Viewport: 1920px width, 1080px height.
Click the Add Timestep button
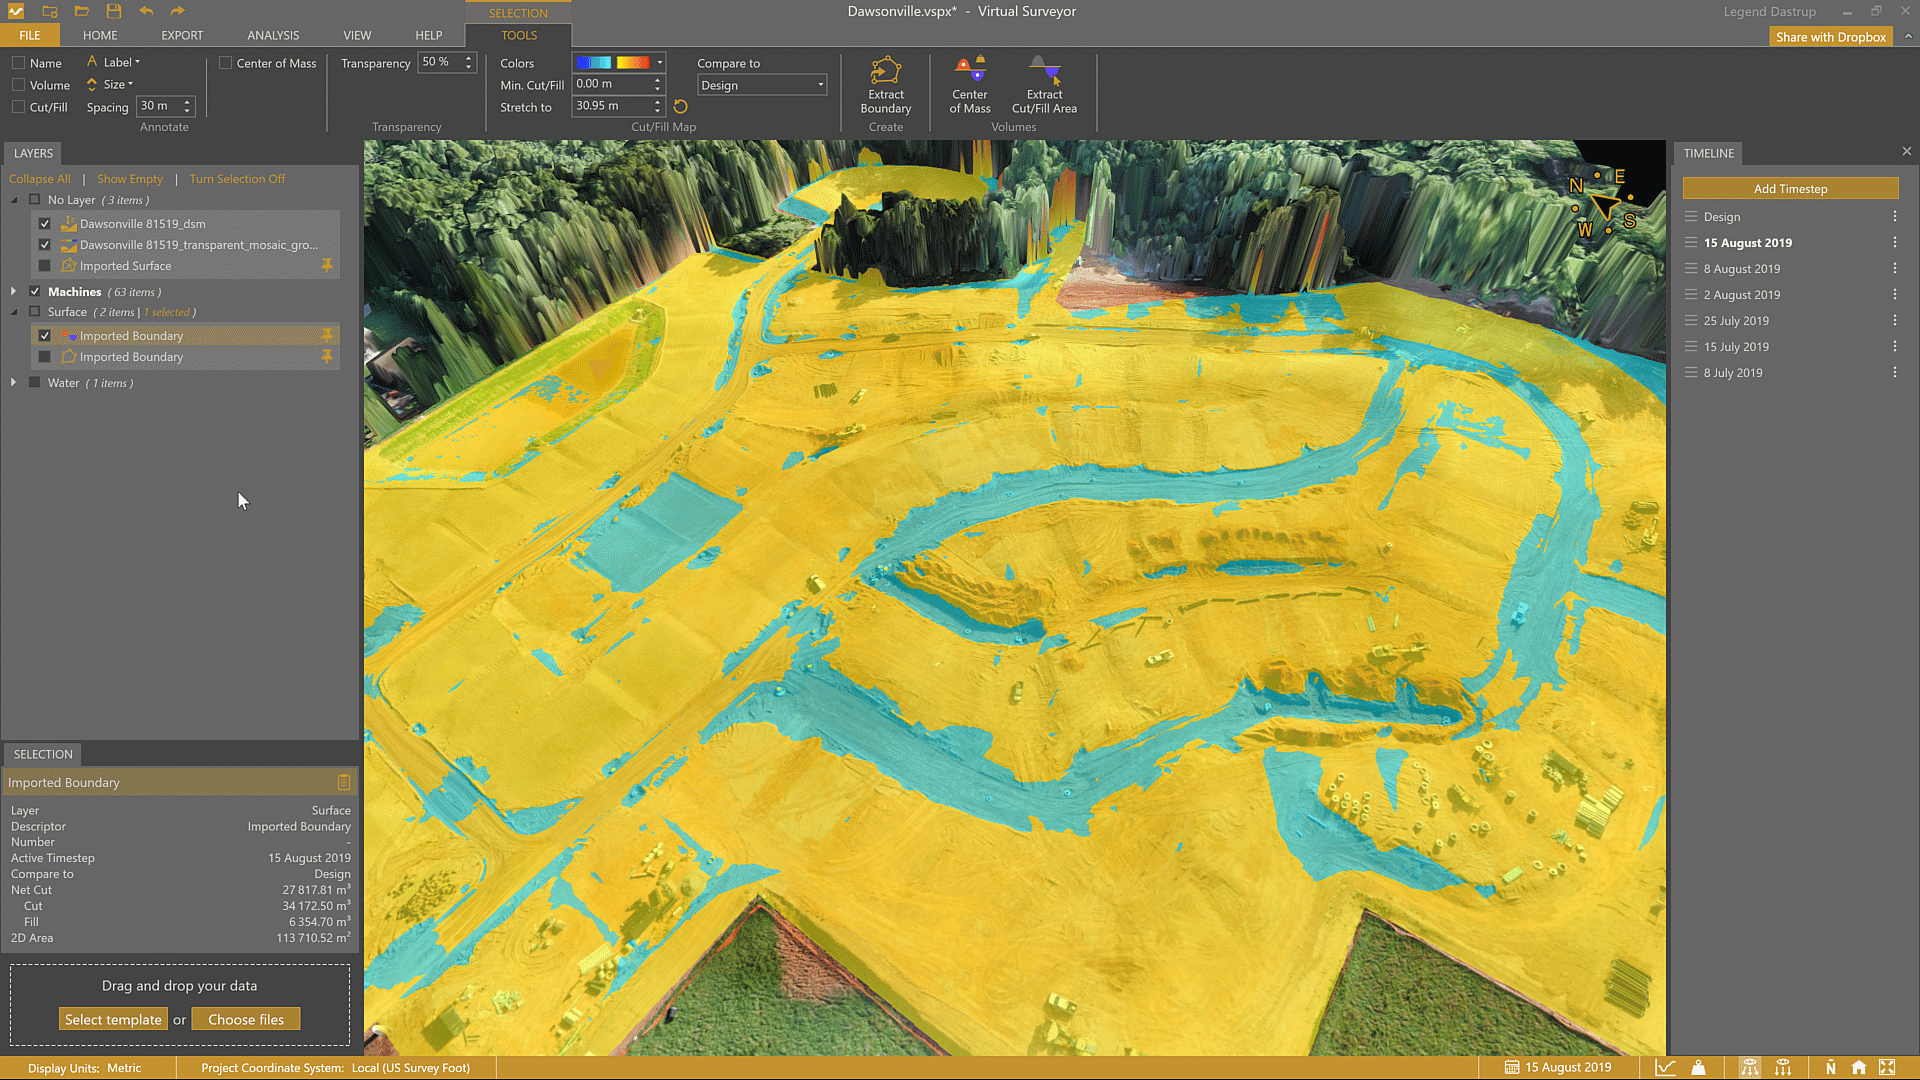tap(1789, 189)
